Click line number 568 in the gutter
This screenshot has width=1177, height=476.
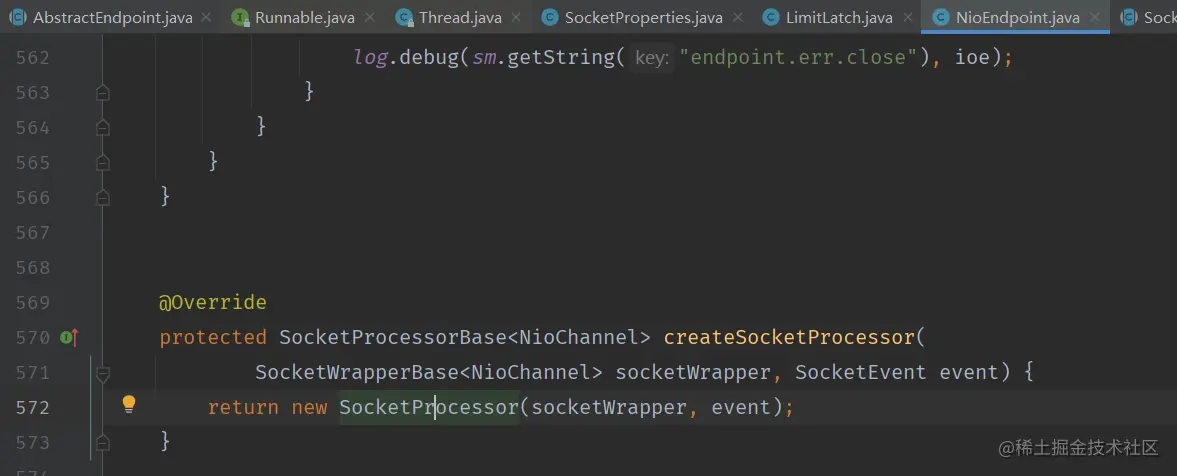pos(32,268)
